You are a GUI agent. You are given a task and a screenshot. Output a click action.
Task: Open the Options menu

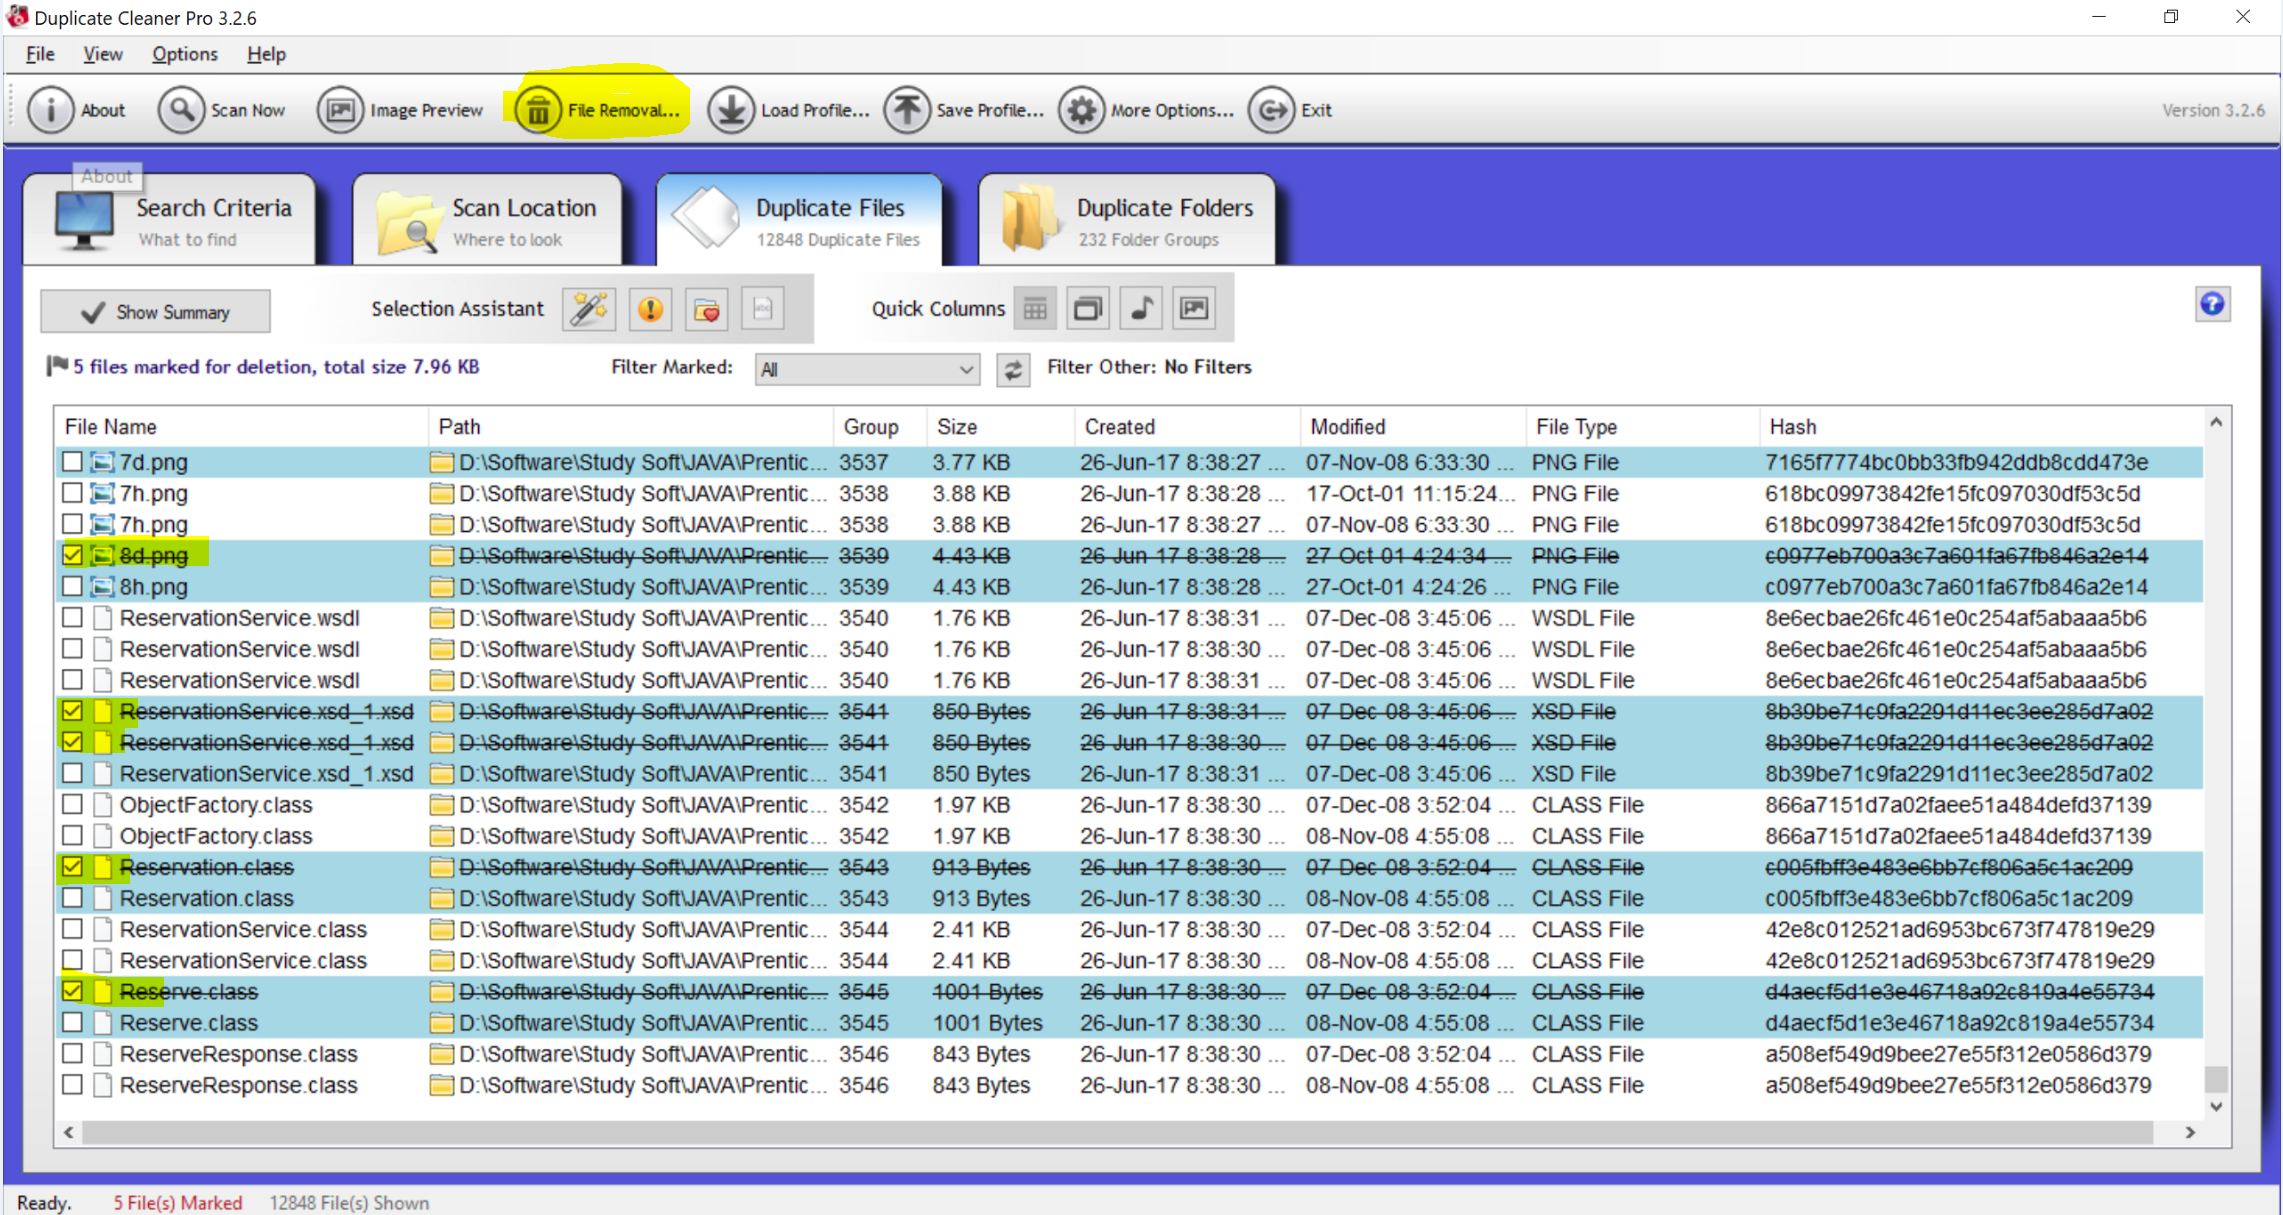(x=184, y=54)
